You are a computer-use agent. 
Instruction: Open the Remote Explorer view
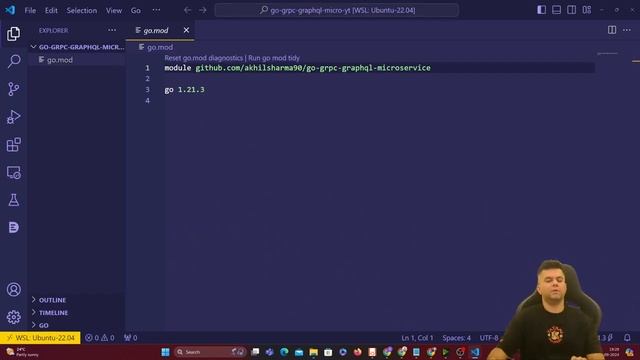click(13, 172)
